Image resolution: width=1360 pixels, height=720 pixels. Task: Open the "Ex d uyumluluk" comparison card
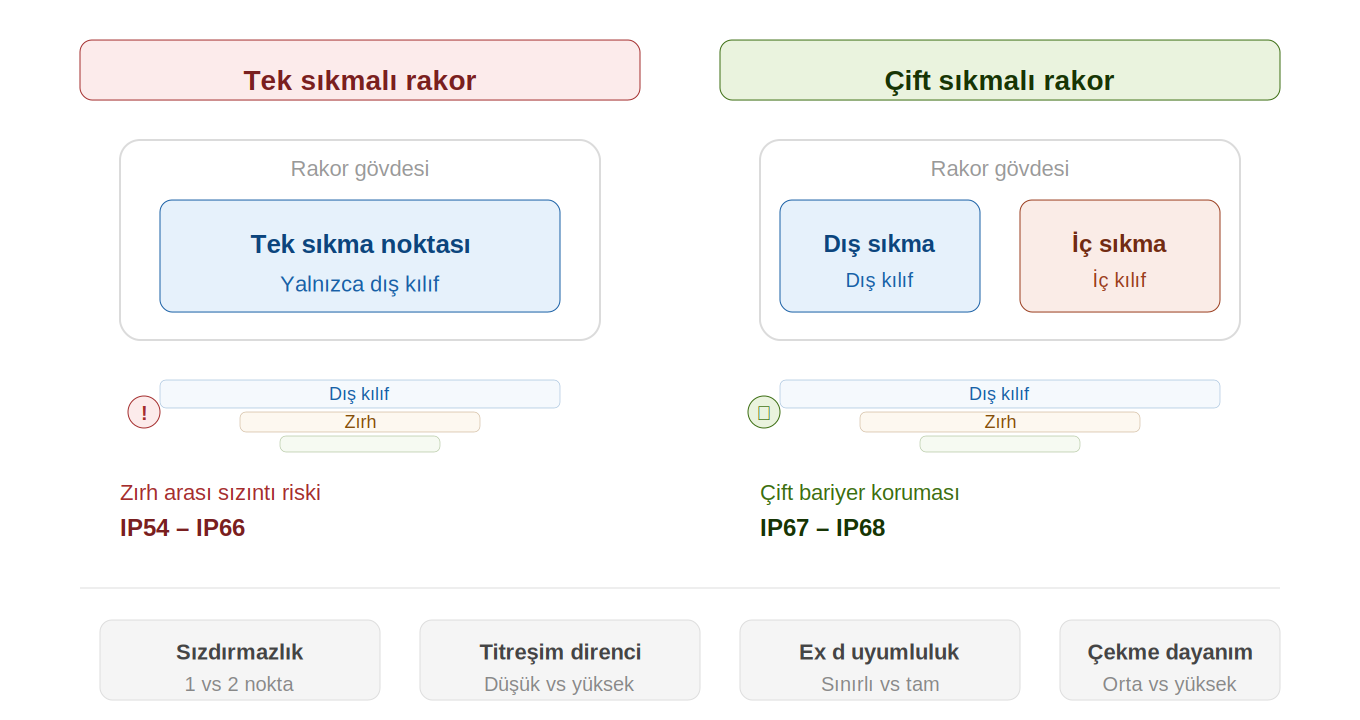(x=880, y=660)
